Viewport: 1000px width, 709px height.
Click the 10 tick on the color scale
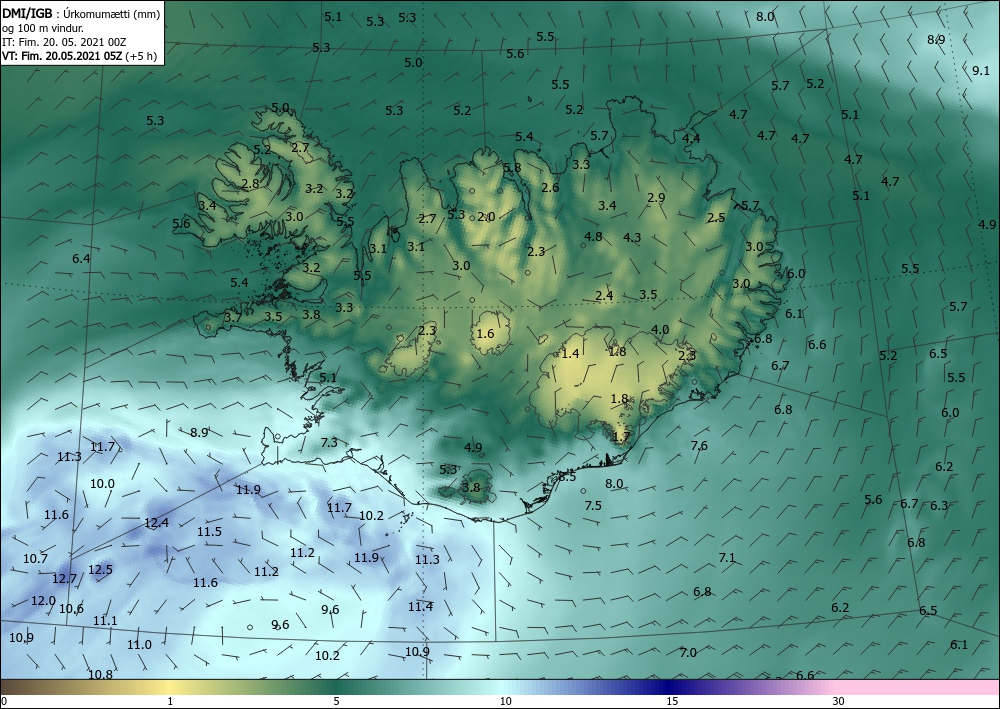coord(505,701)
